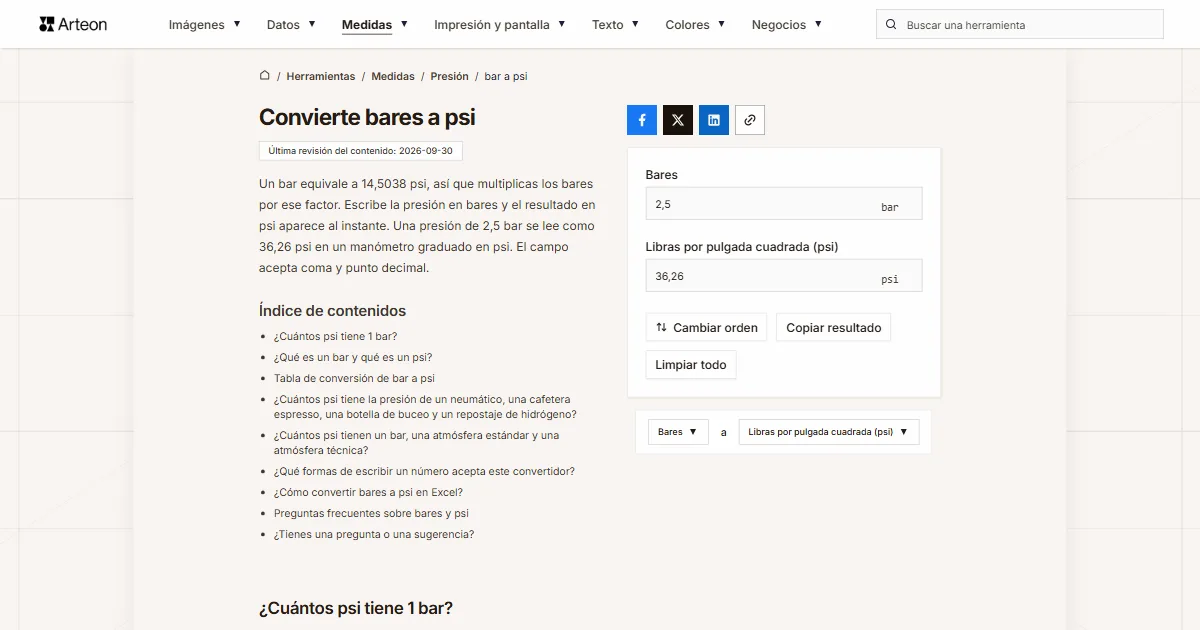Viewport: 1200px width, 630px height.
Task: Jump to Tabla de conversión de bar a psi
Action: click(354, 379)
